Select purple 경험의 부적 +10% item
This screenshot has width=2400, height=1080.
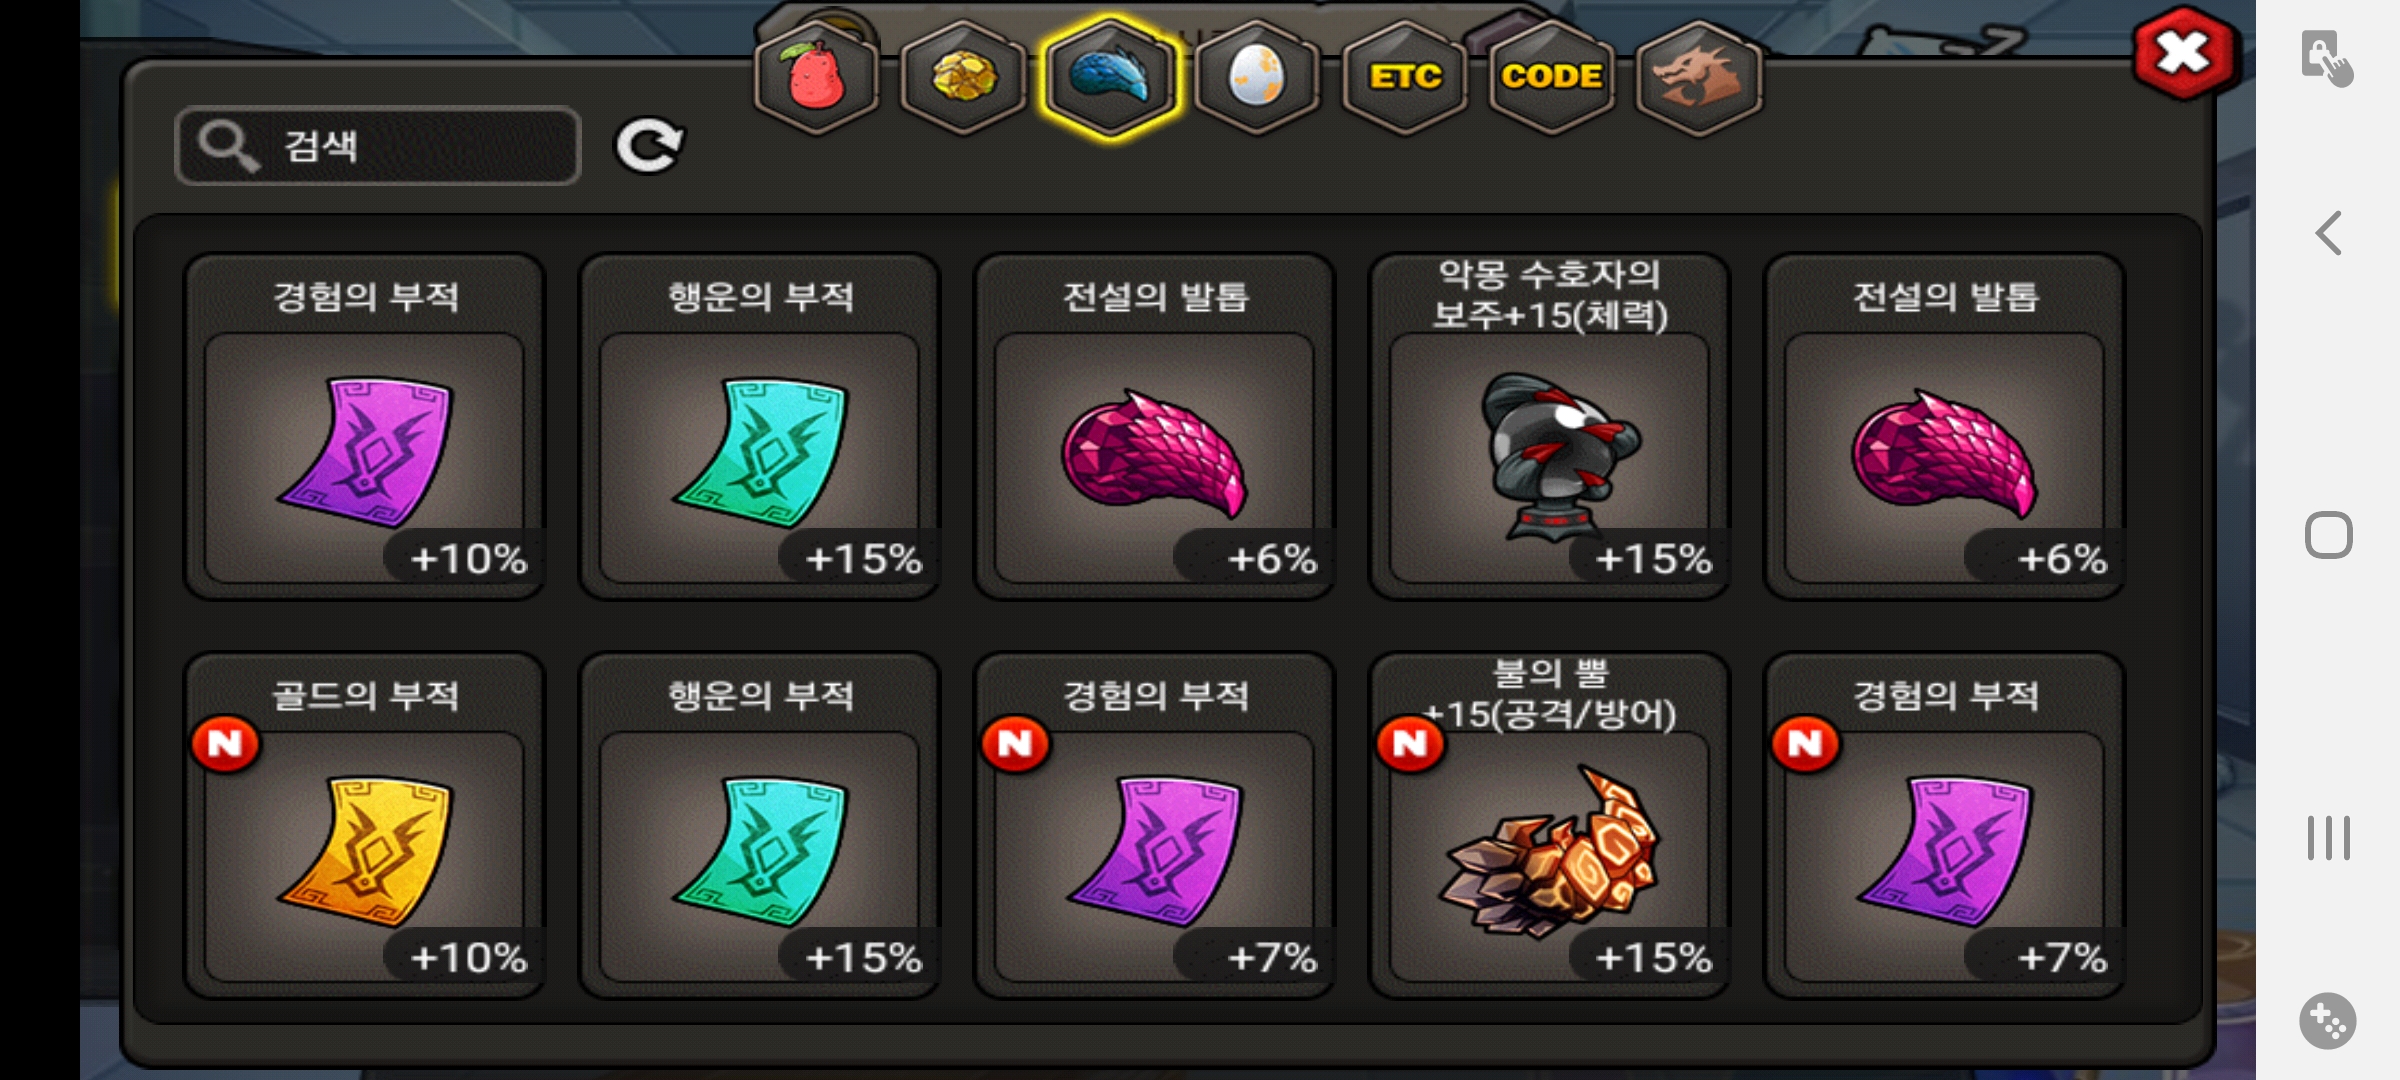coord(365,427)
